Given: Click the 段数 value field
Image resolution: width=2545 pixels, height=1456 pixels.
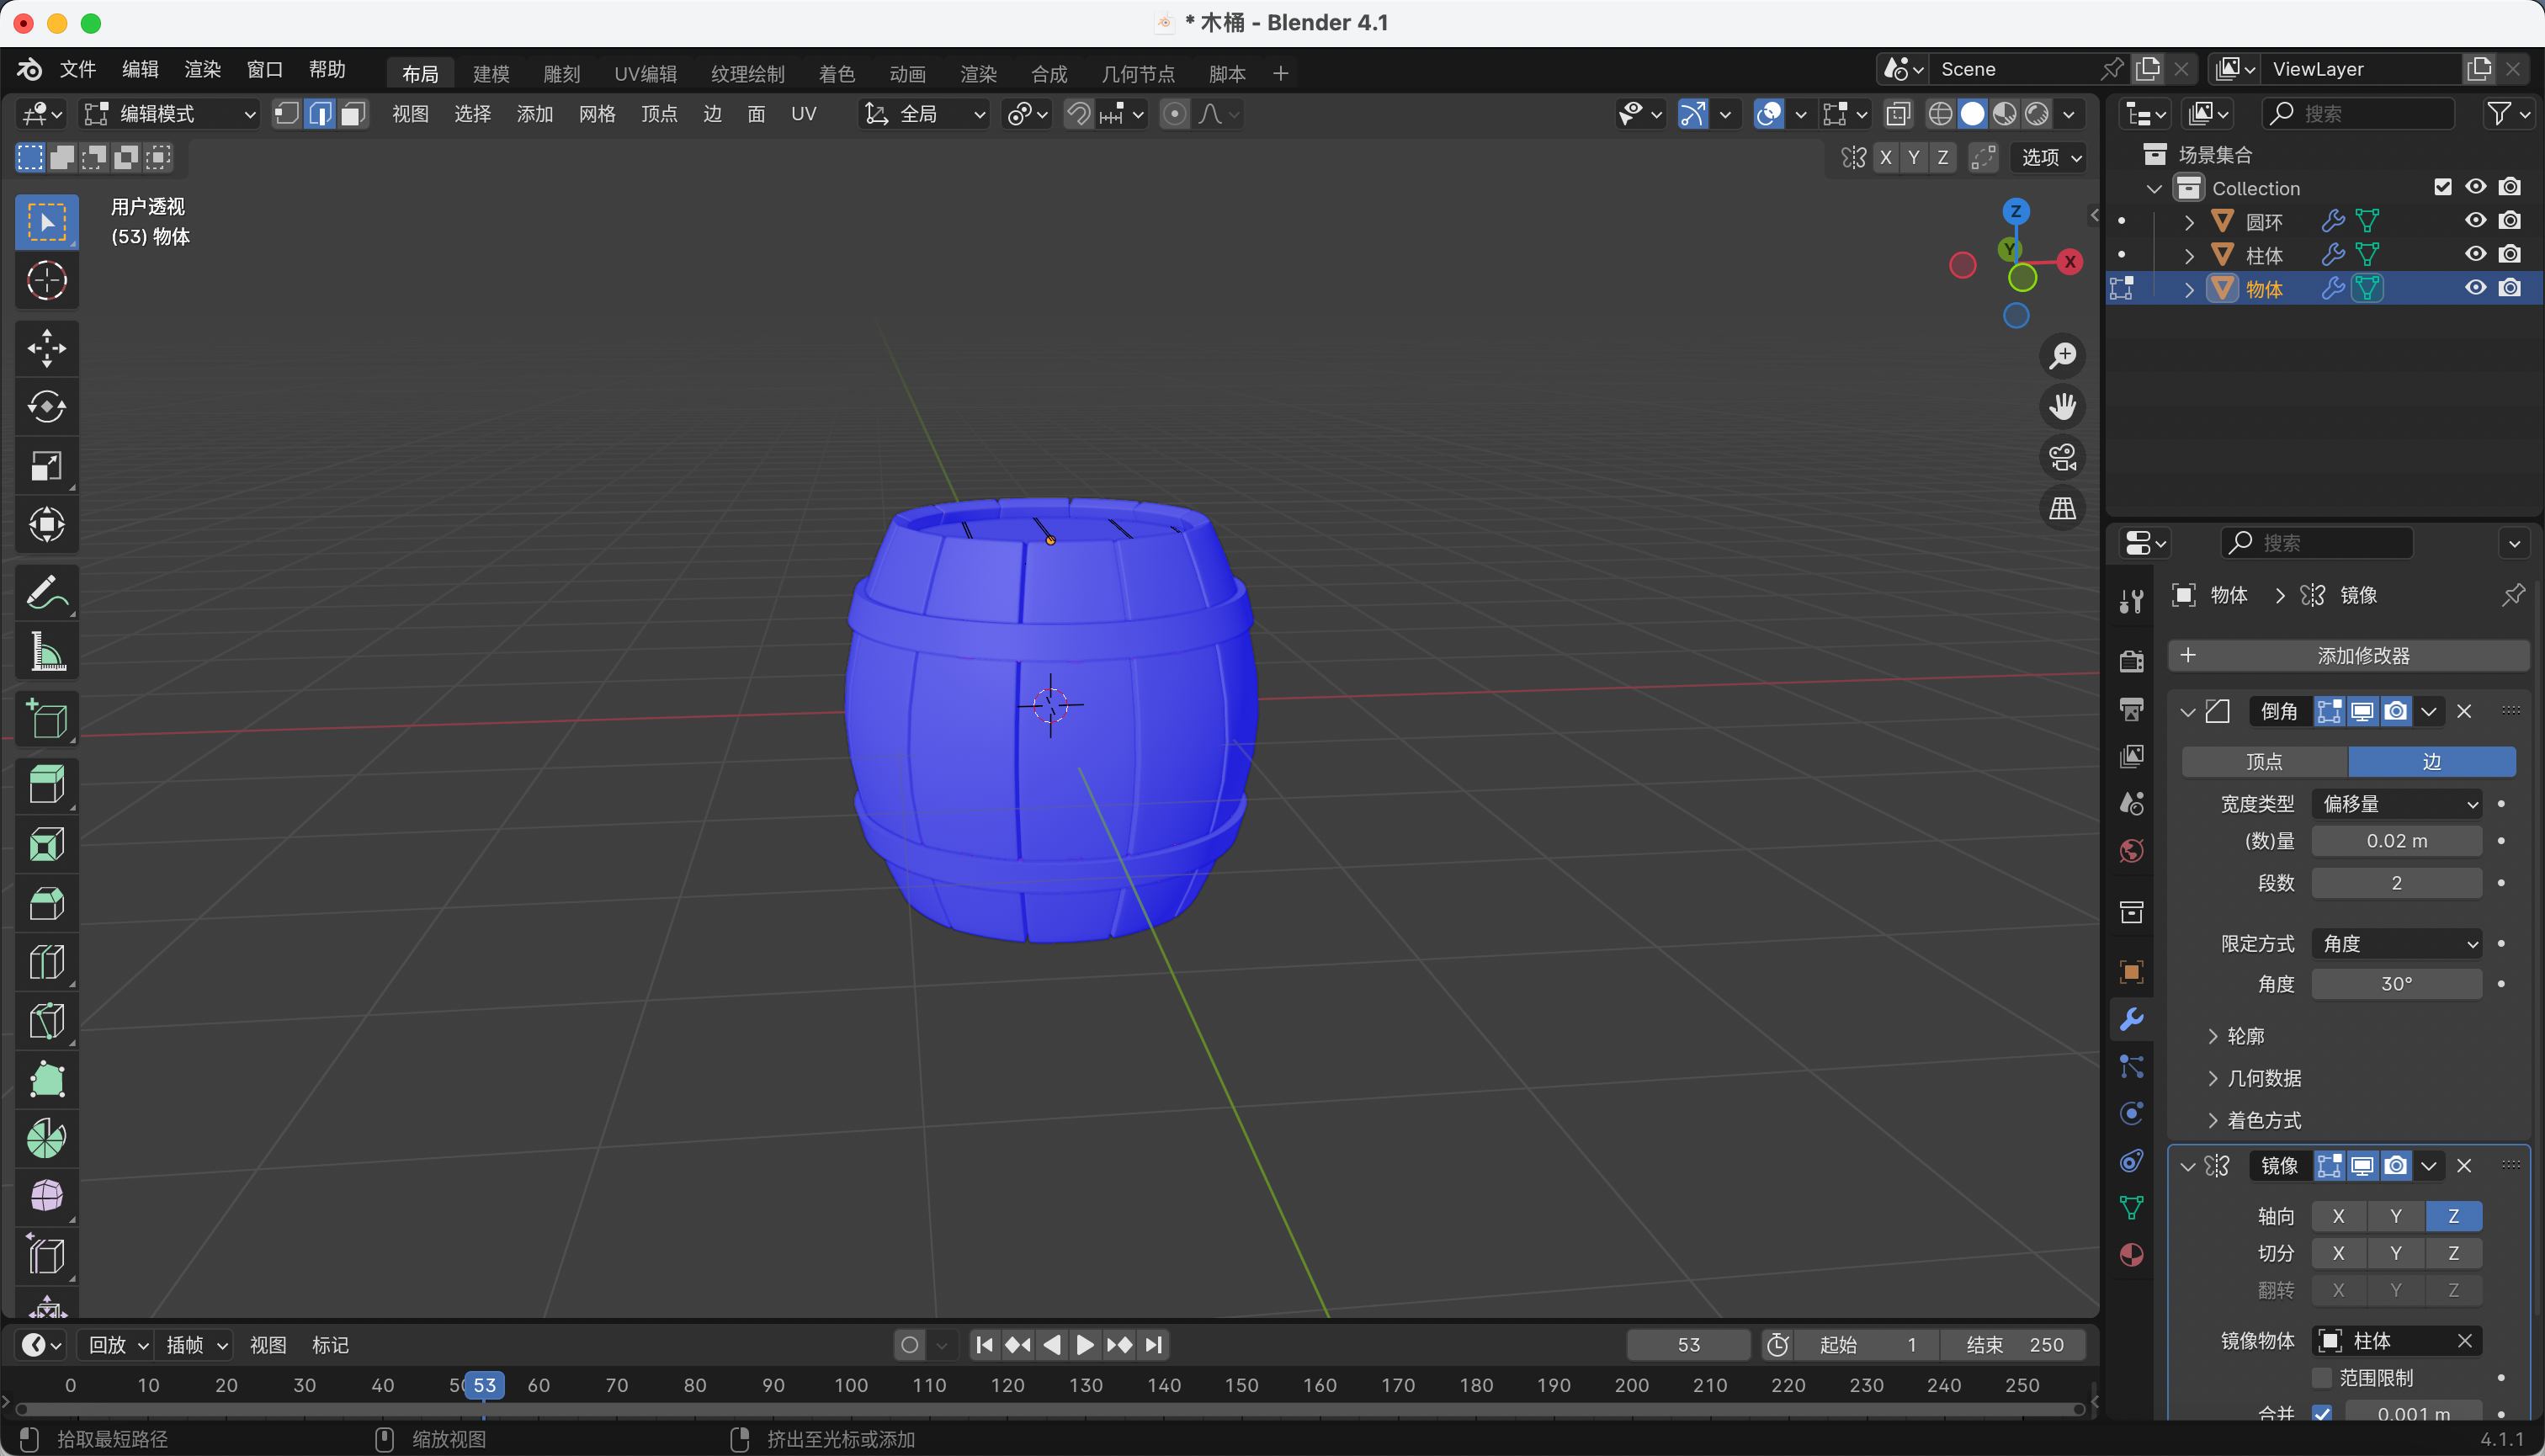Looking at the screenshot, I should (x=2396, y=883).
